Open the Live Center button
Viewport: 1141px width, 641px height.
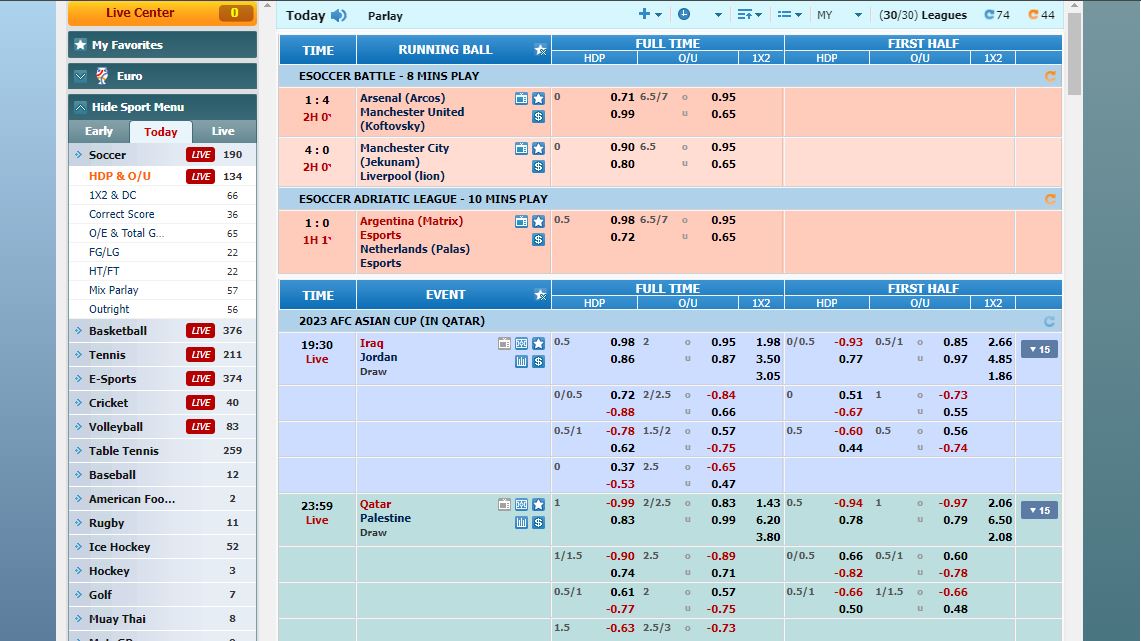[x=162, y=13]
